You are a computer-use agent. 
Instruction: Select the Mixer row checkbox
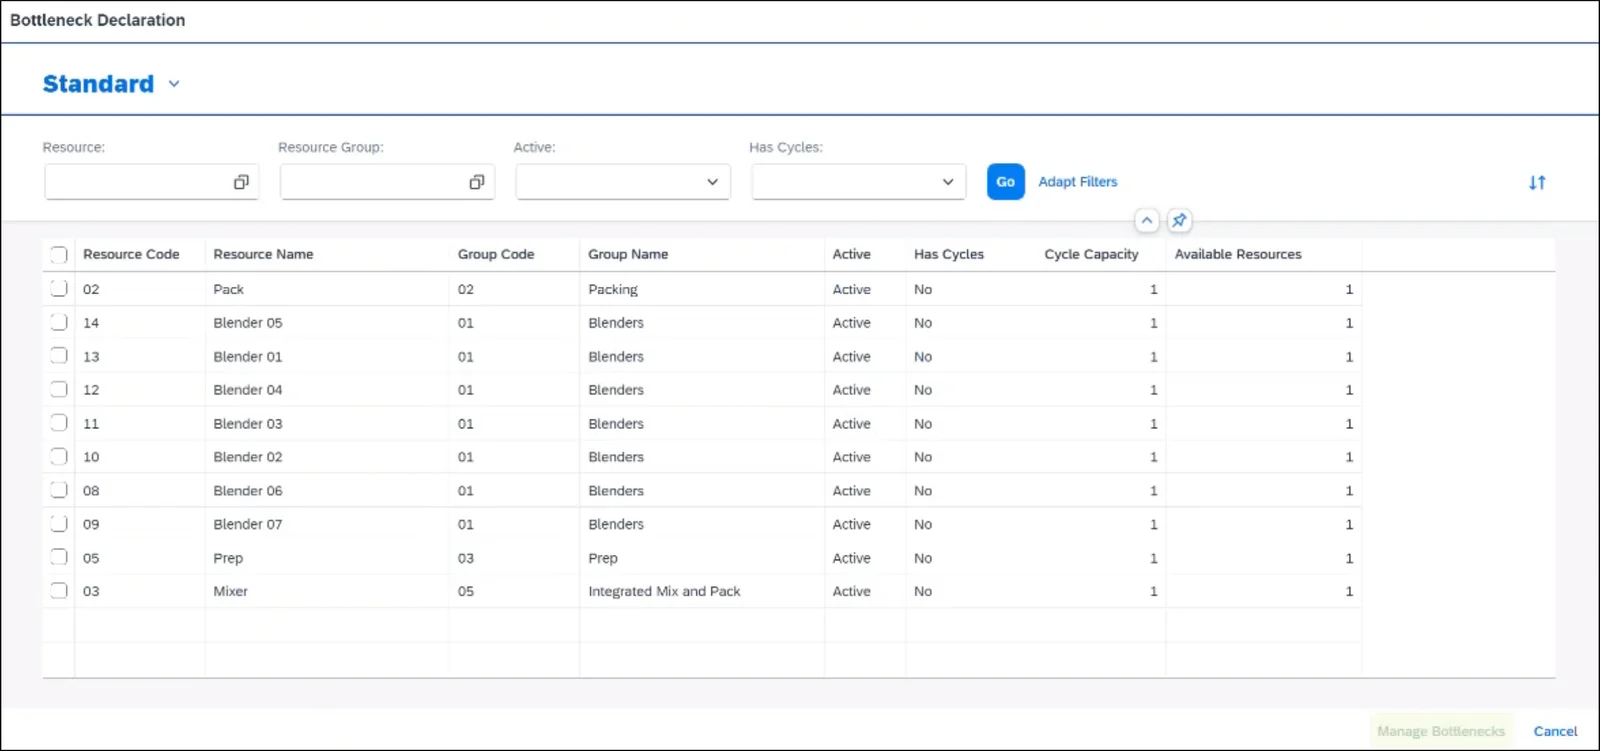click(59, 590)
